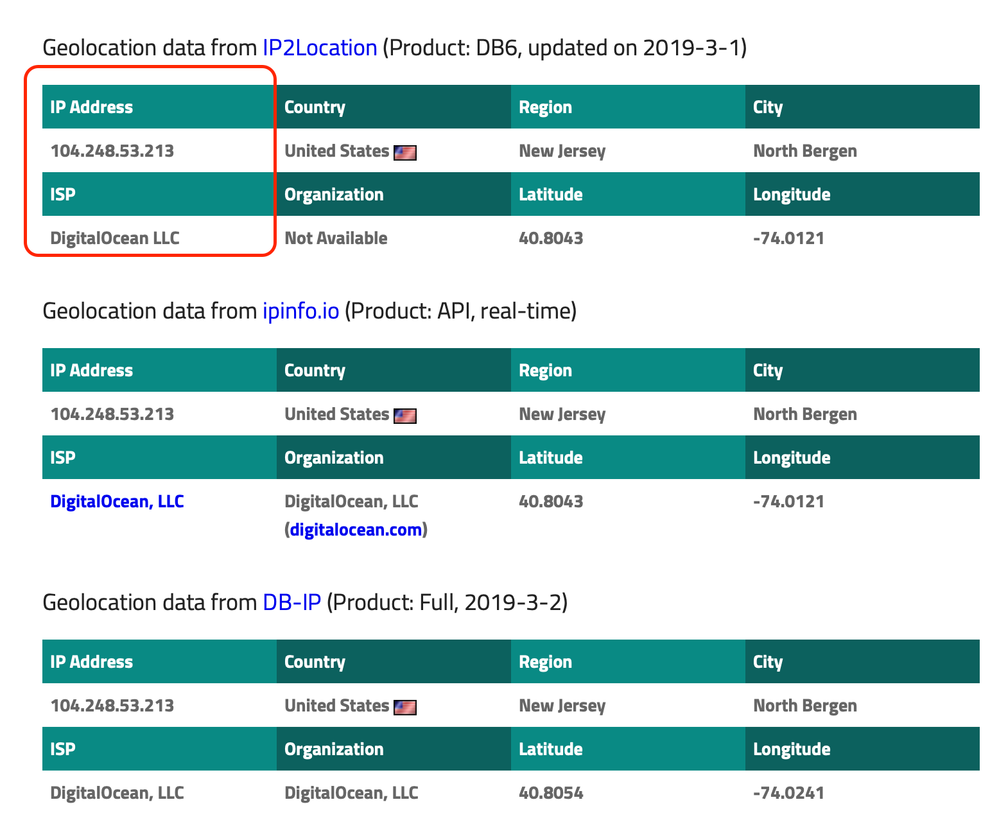Viewport: 999px width, 831px height.
Task: Open the ipinfo.io link
Action: pos(301,311)
